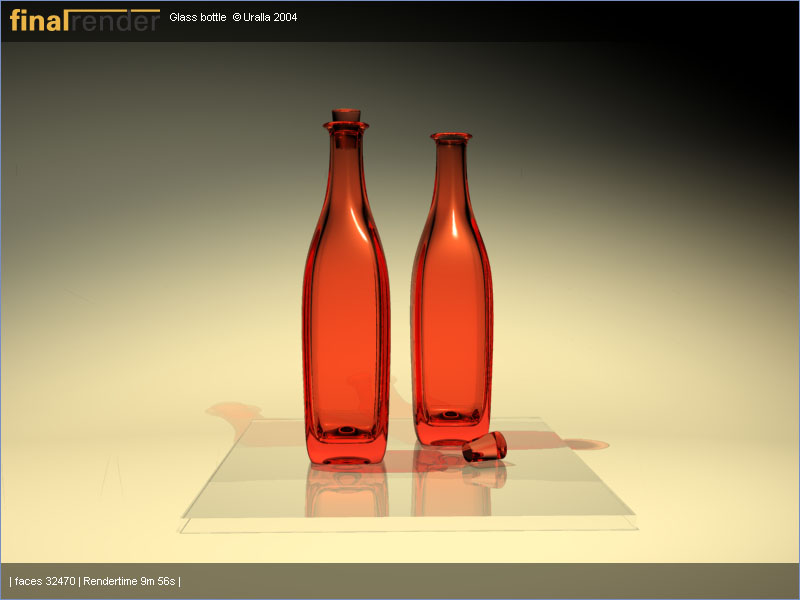Click the 'faces 32470' status text
The height and width of the screenshot is (600, 800).
tap(45, 581)
